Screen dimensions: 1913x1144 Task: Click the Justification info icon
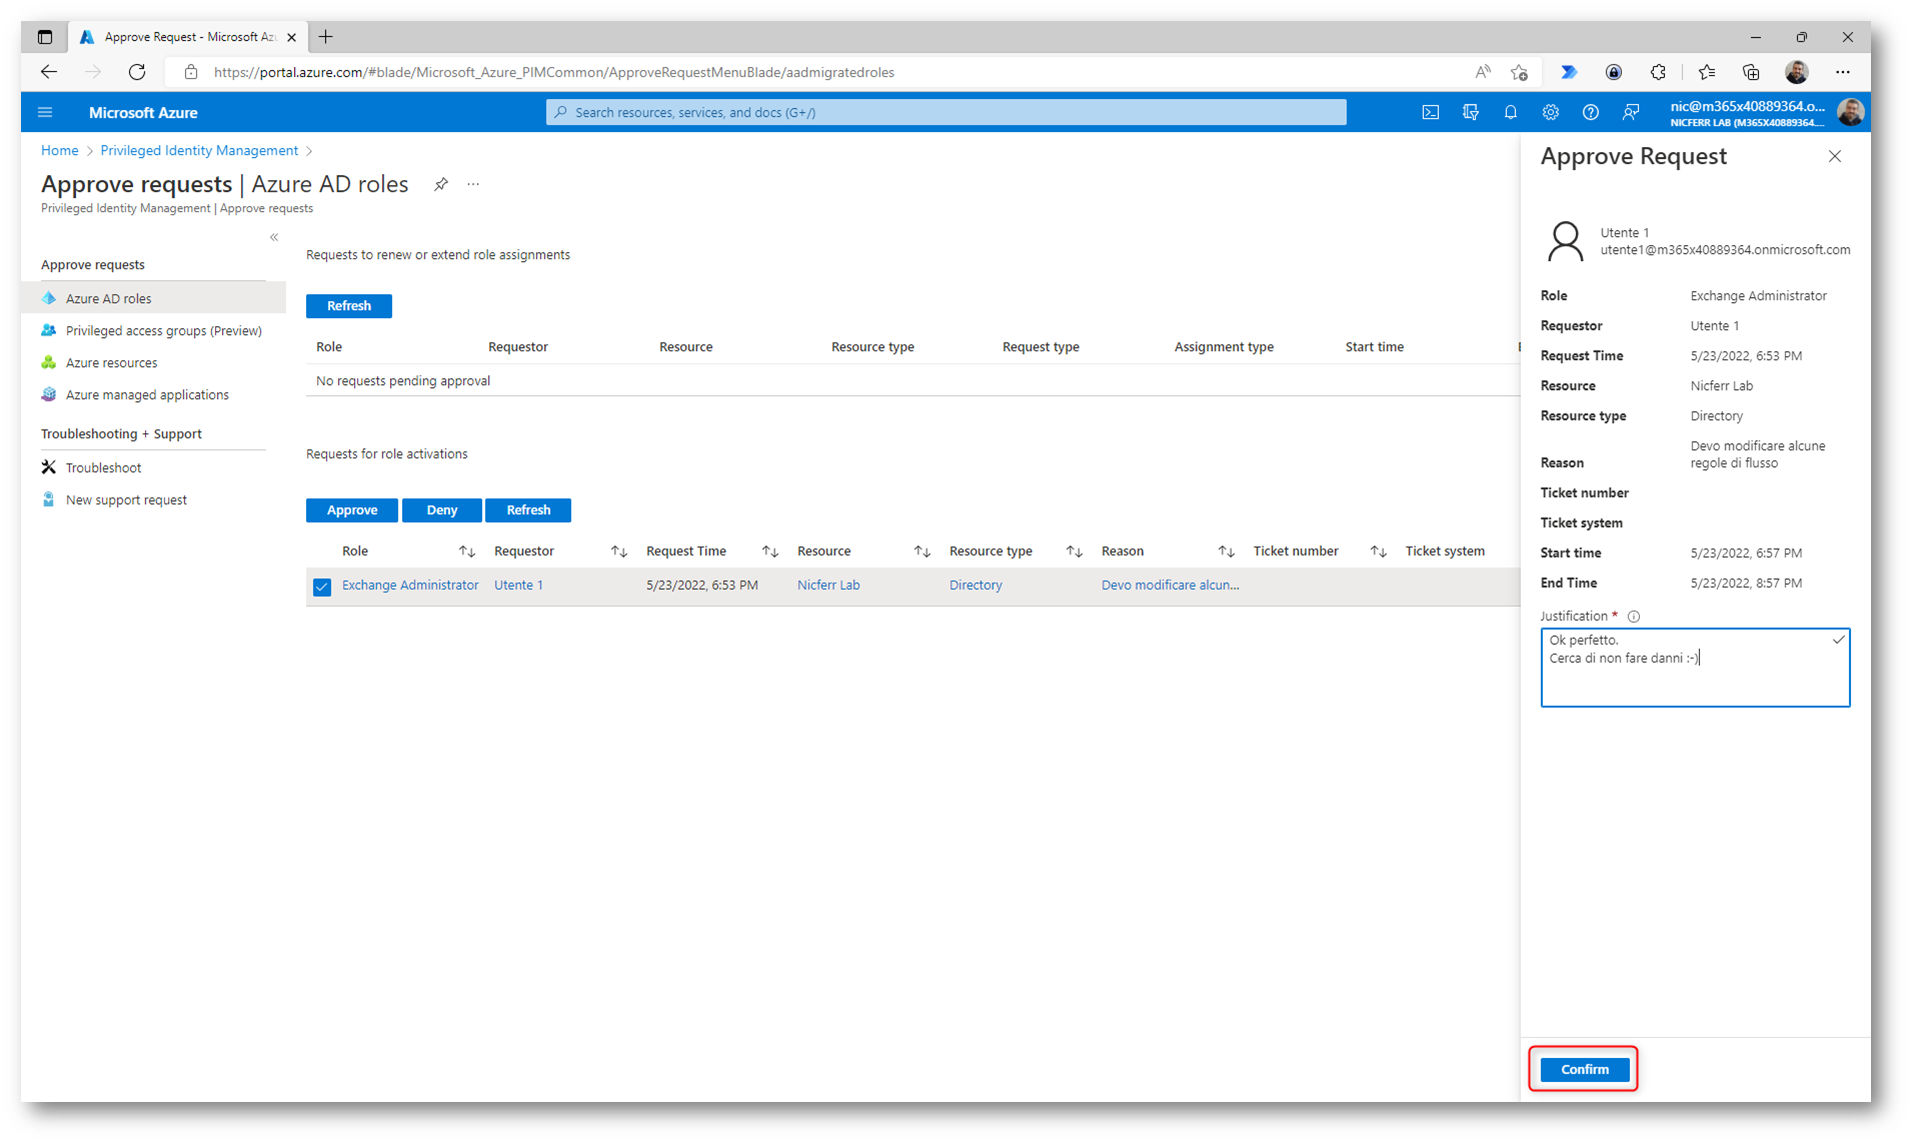tap(1634, 616)
